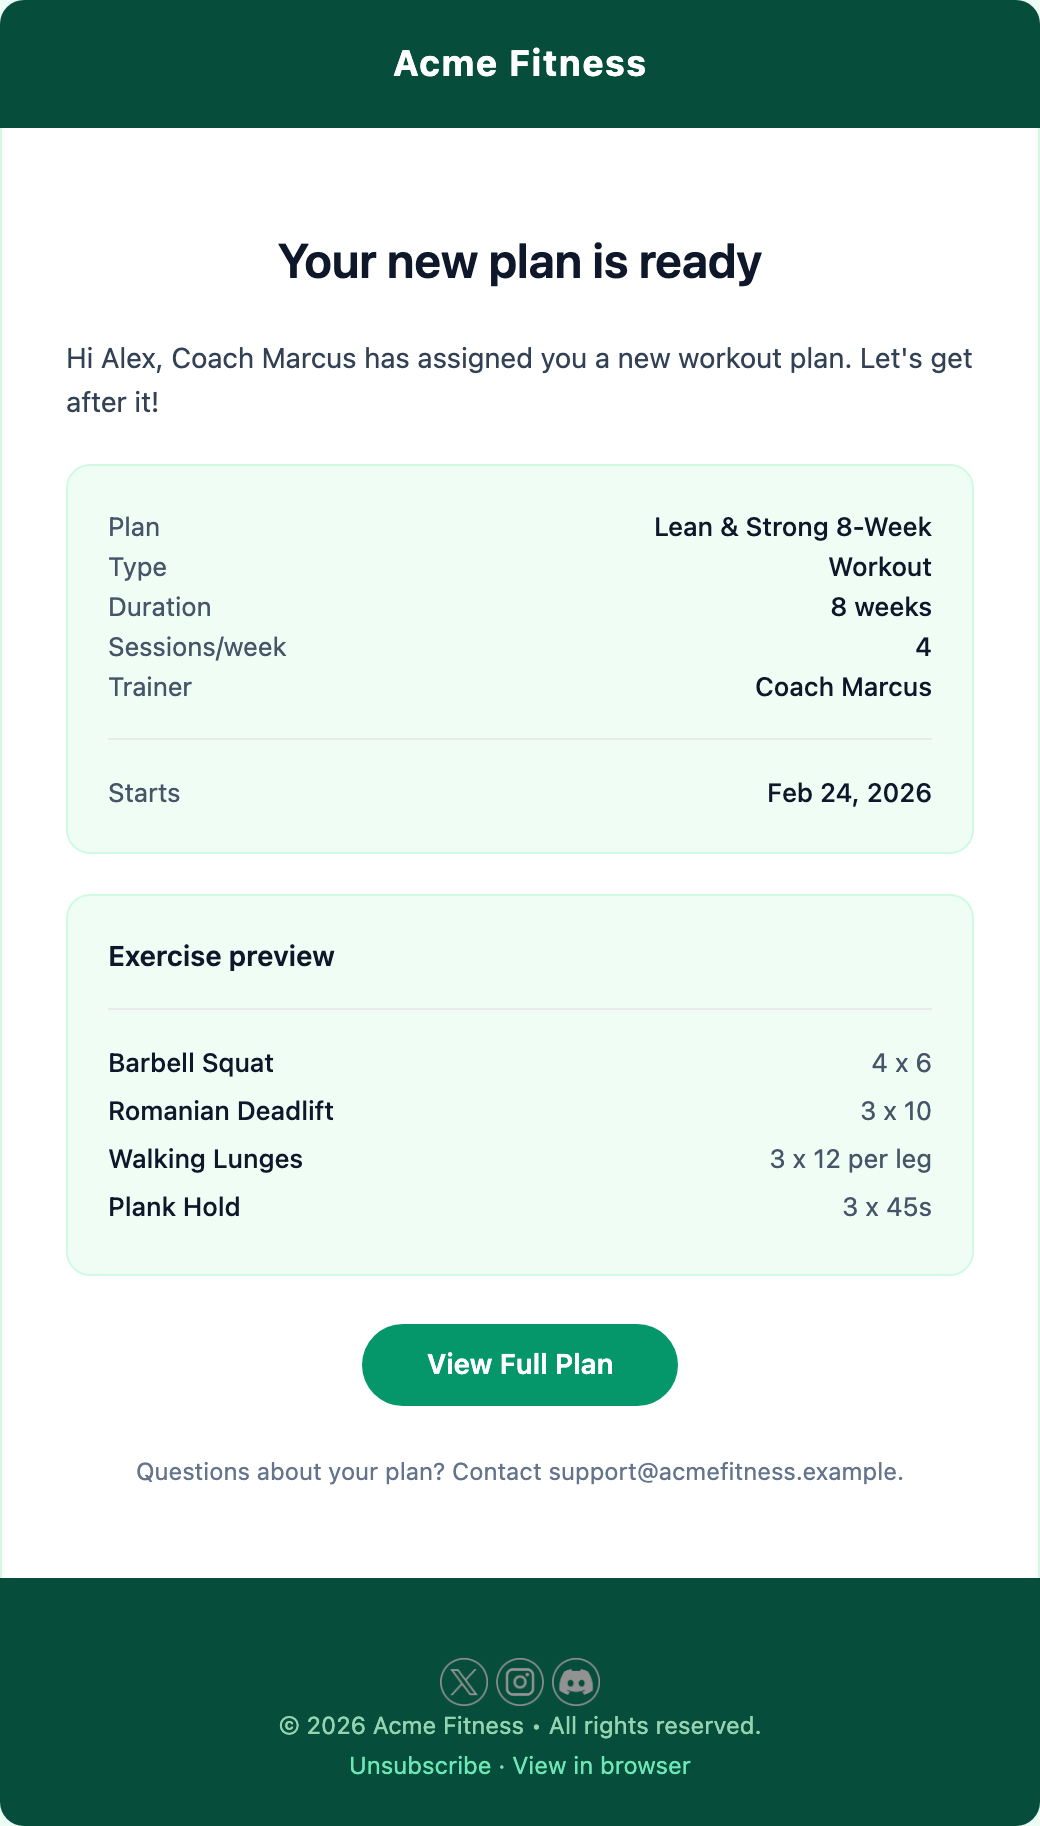Click the Exercise preview section title
Image resolution: width=1040 pixels, height=1826 pixels.
click(221, 956)
